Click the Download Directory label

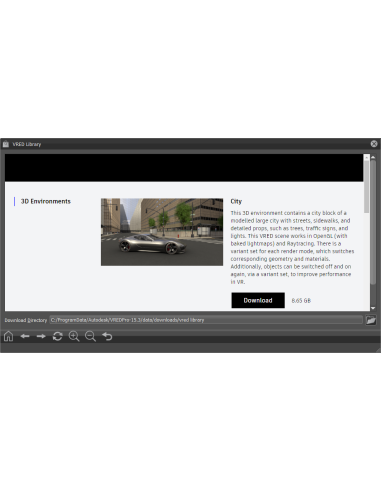tap(26, 320)
